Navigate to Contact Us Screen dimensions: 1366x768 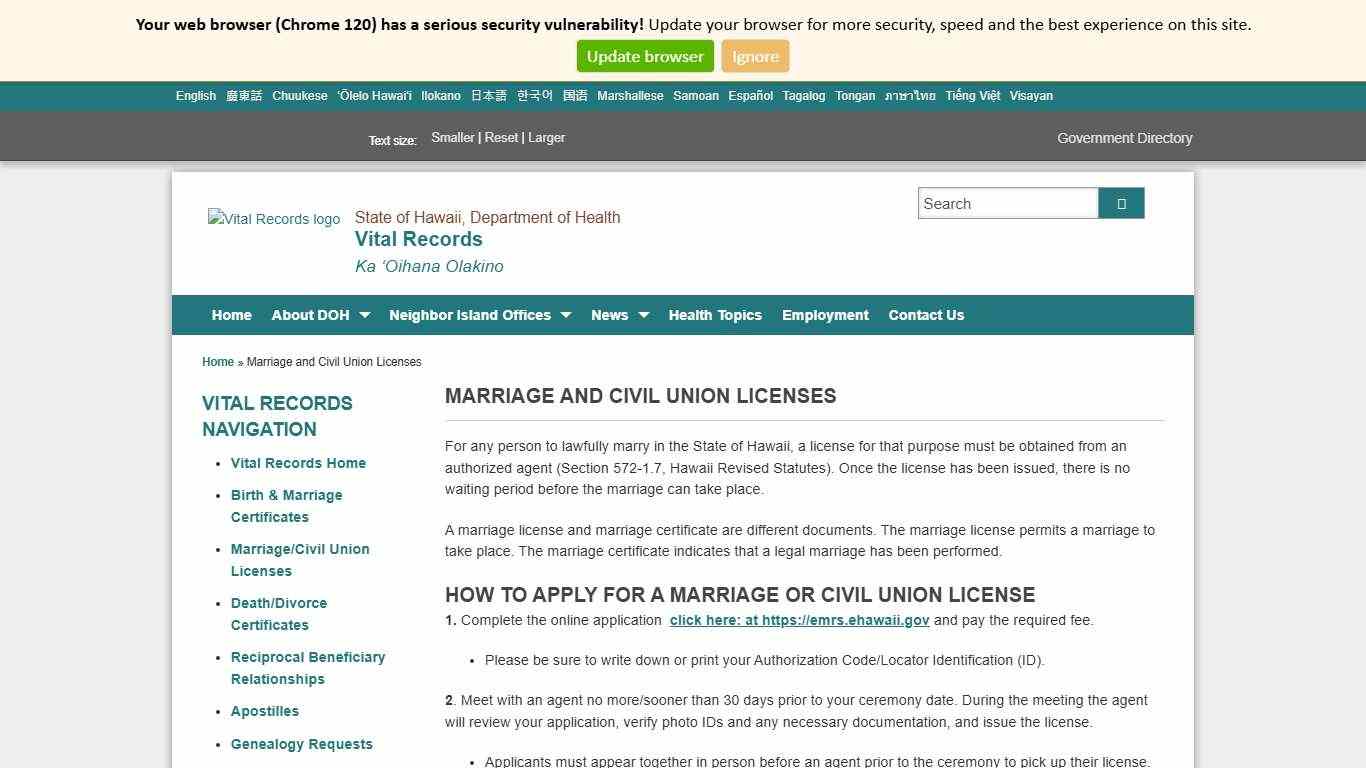point(925,315)
